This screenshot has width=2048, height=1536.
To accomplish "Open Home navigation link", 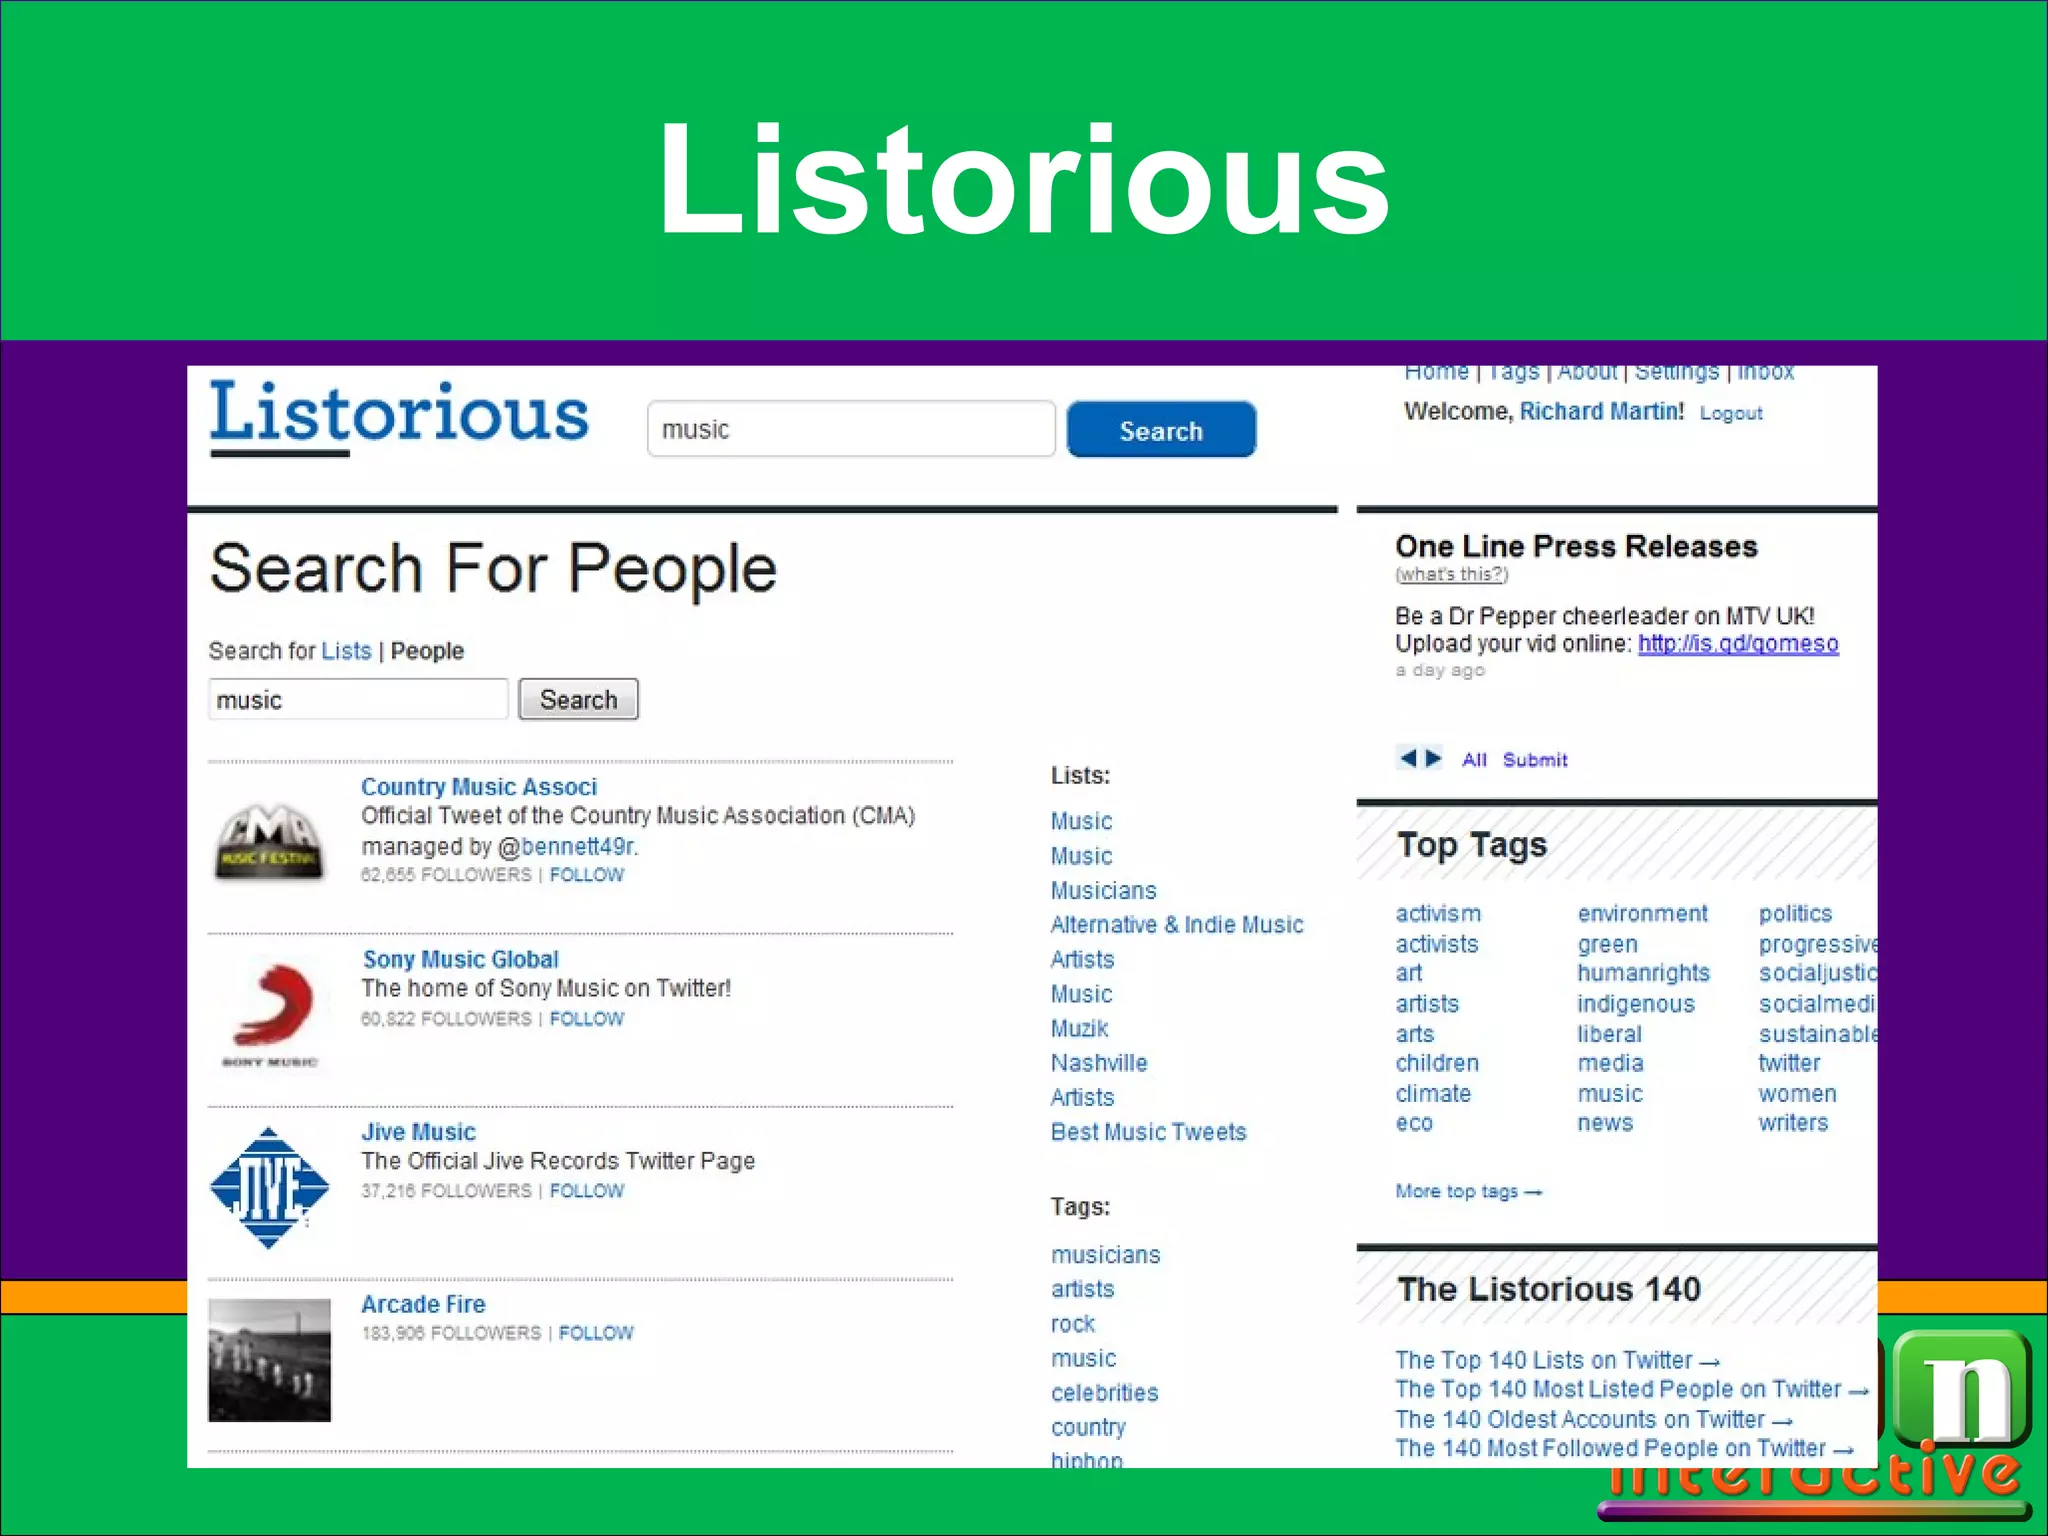I will pos(1436,373).
